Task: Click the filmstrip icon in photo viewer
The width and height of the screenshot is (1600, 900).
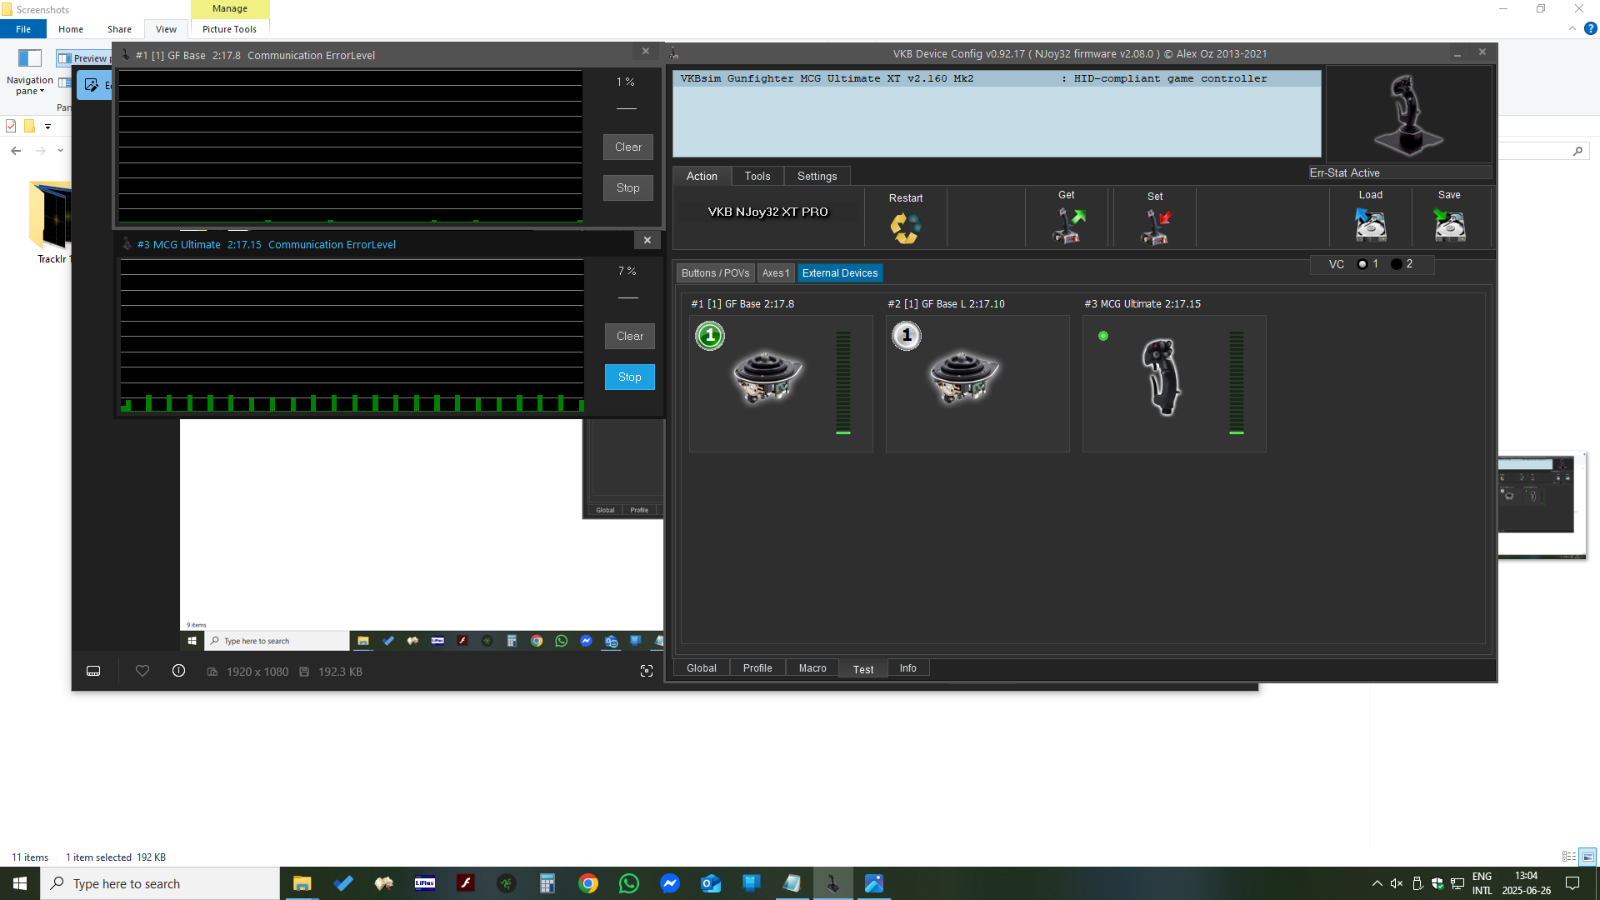Action: point(93,671)
